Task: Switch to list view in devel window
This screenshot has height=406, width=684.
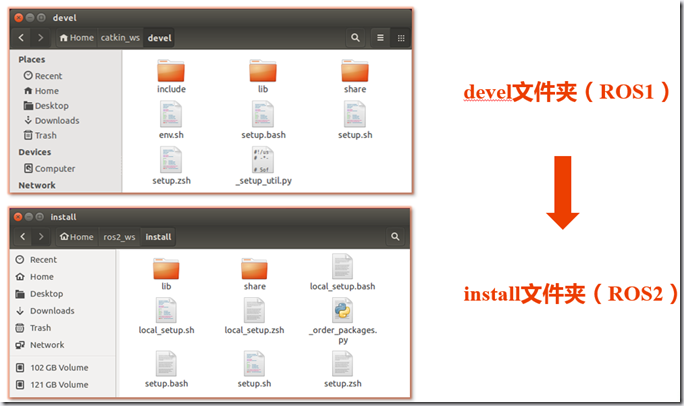Action: point(380,38)
